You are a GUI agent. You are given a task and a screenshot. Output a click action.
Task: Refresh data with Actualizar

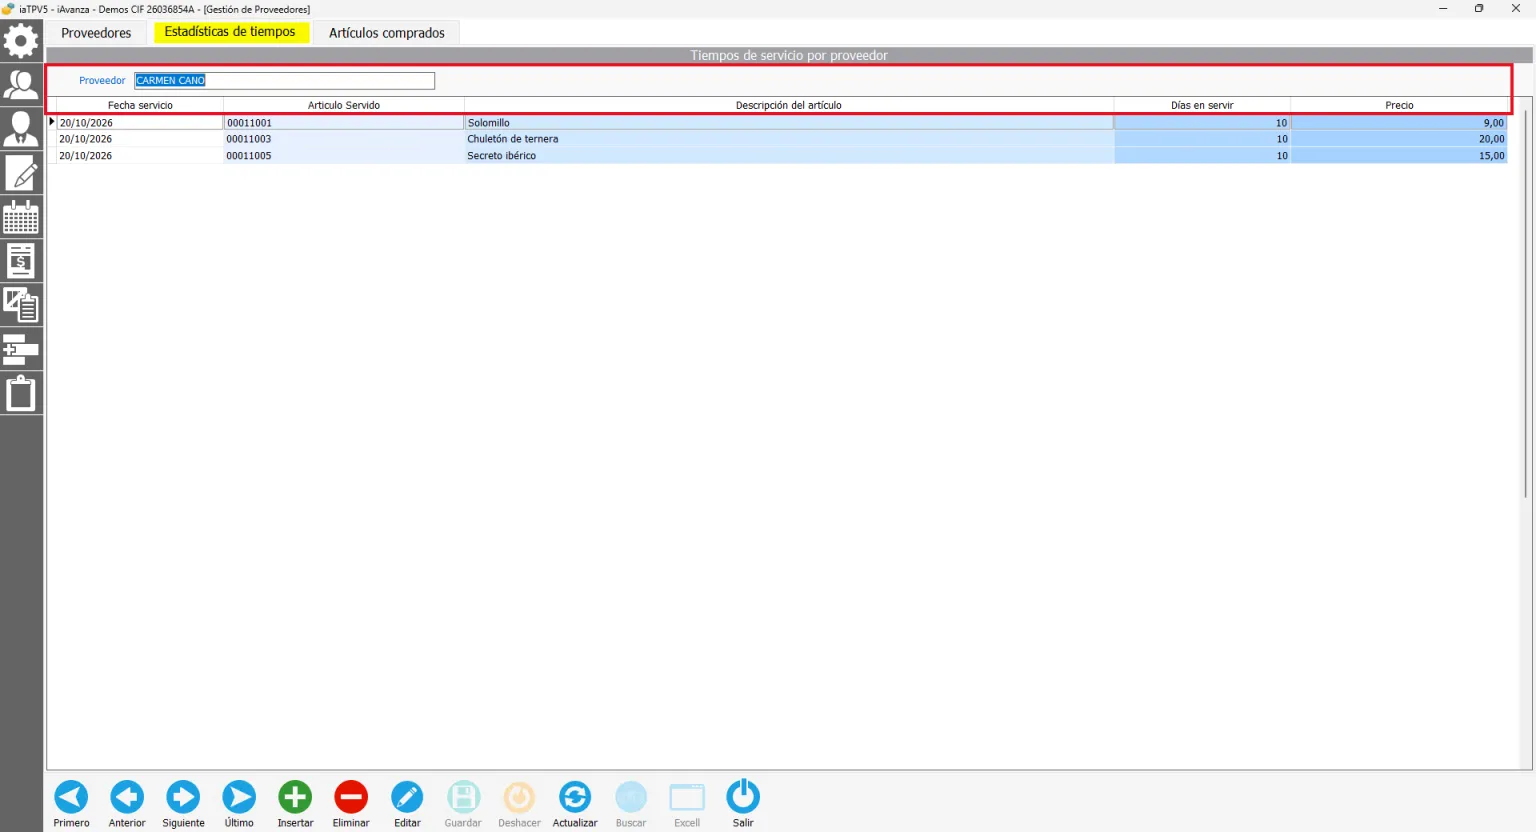[x=575, y=804]
